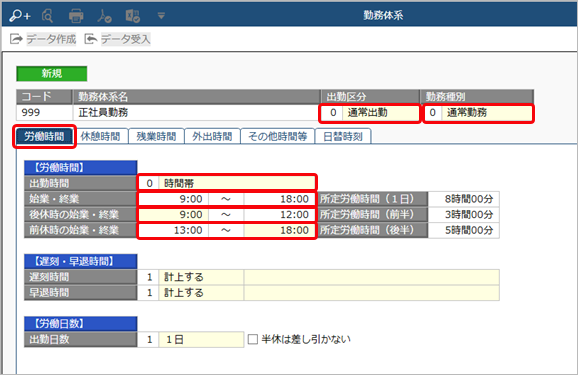This screenshot has width=578, height=375.
Task: Click 始業・終業 end time 18:00
Action: coord(279,199)
